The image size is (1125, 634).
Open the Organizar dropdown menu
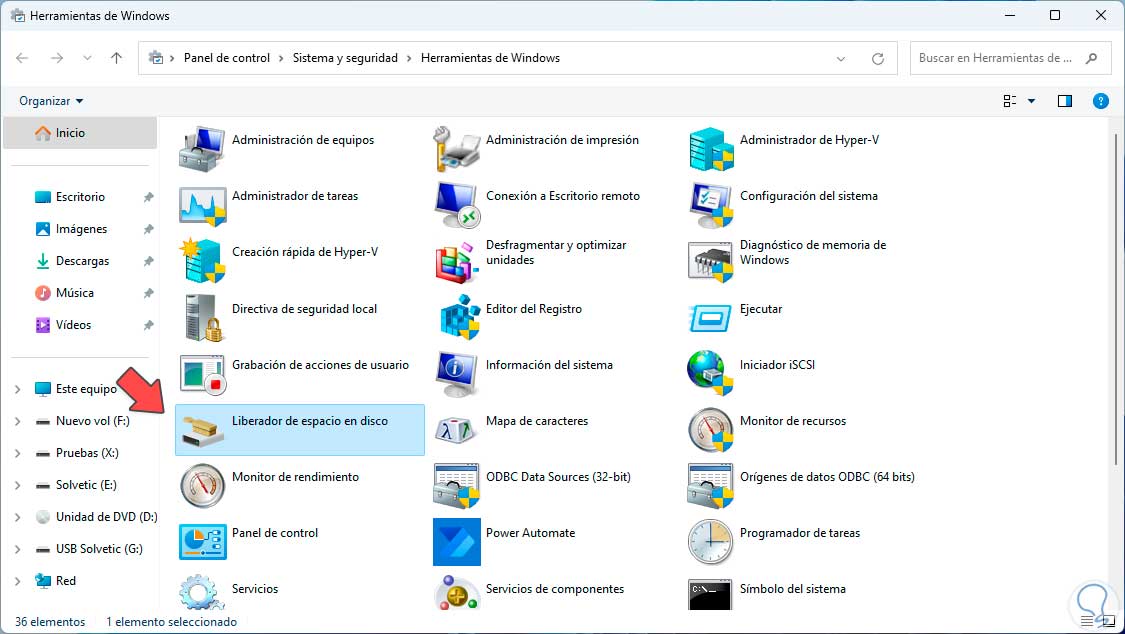51,101
